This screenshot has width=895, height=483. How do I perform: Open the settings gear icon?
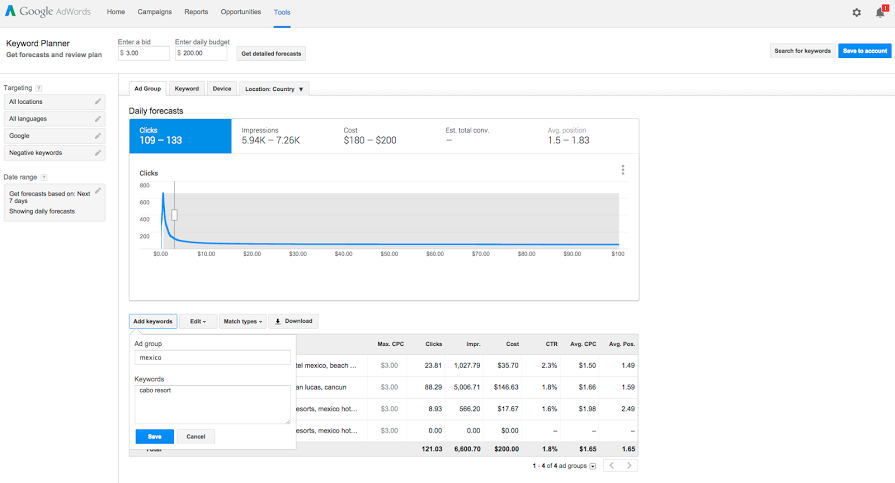856,12
